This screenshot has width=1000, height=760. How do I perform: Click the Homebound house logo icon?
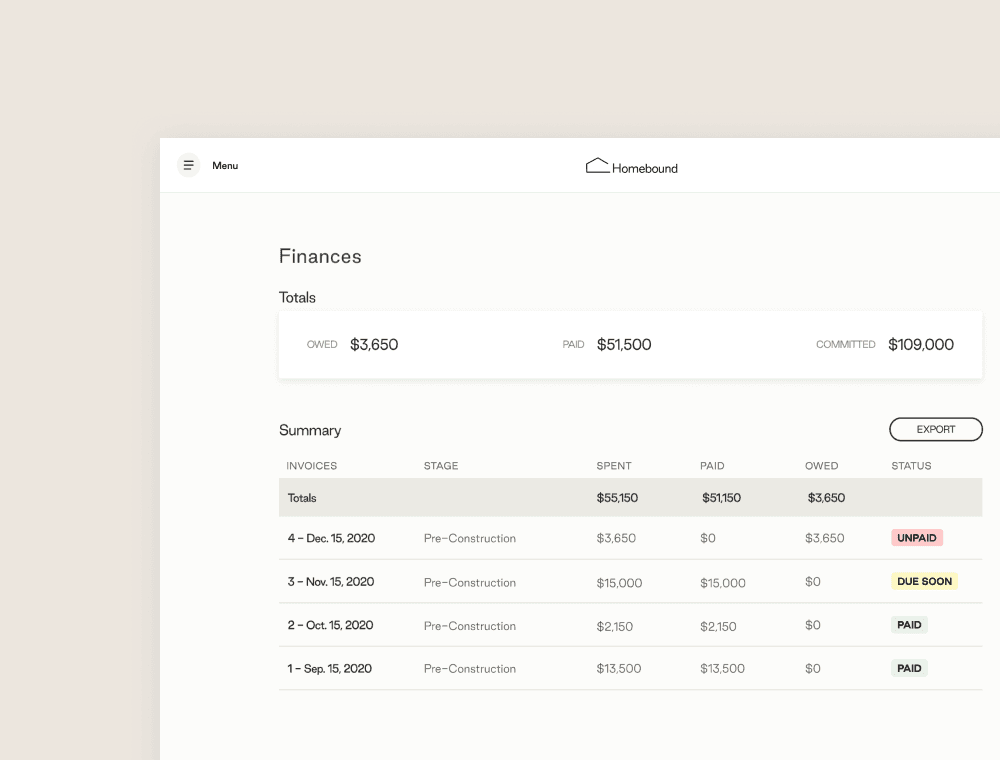coord(598,166)
